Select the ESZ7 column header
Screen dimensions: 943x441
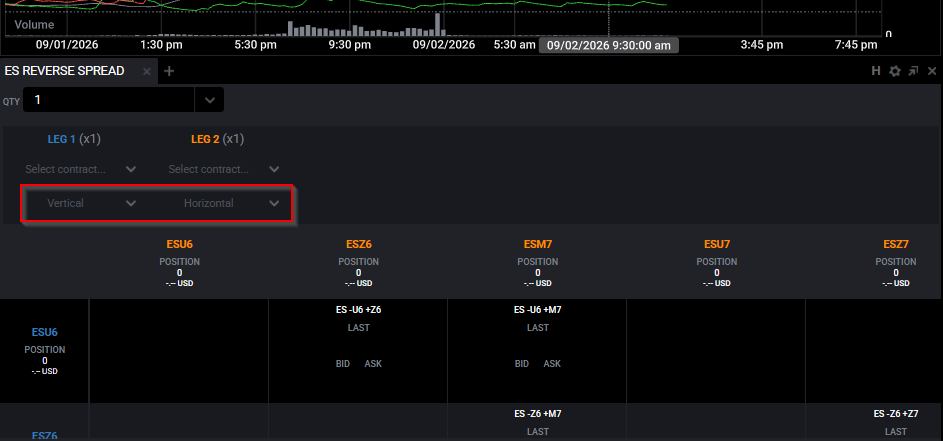click(x=896, y=244)
